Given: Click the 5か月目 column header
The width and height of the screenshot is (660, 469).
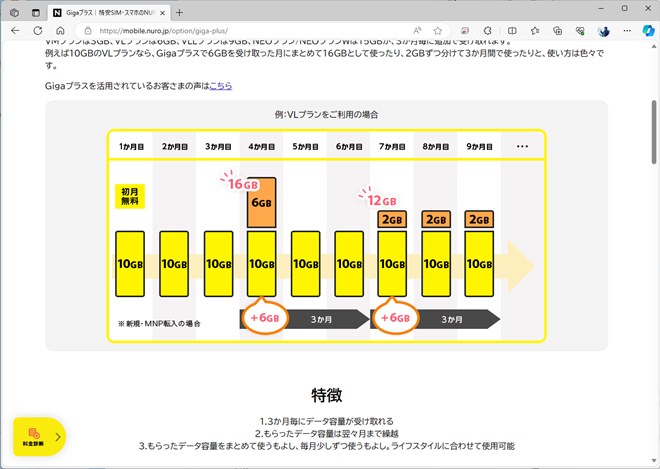Looking at the screenshot, I should coord(305,147).
